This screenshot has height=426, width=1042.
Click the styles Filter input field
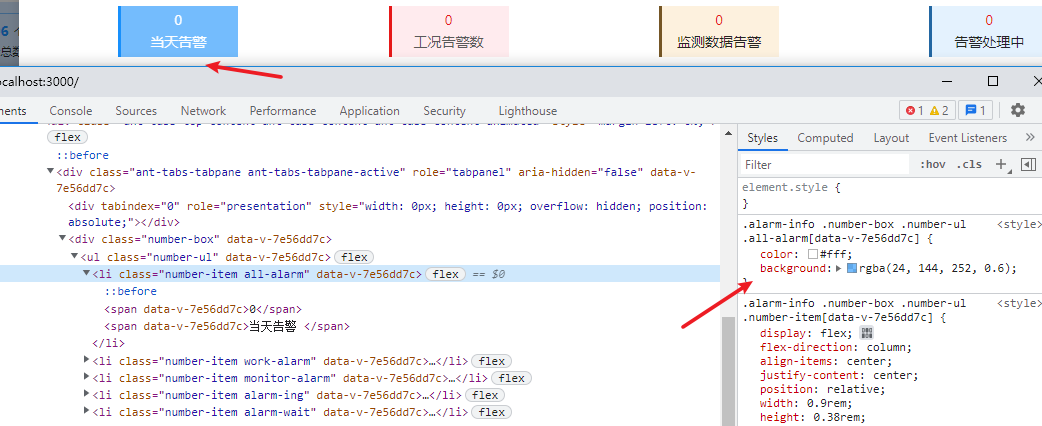coord(825,164)
